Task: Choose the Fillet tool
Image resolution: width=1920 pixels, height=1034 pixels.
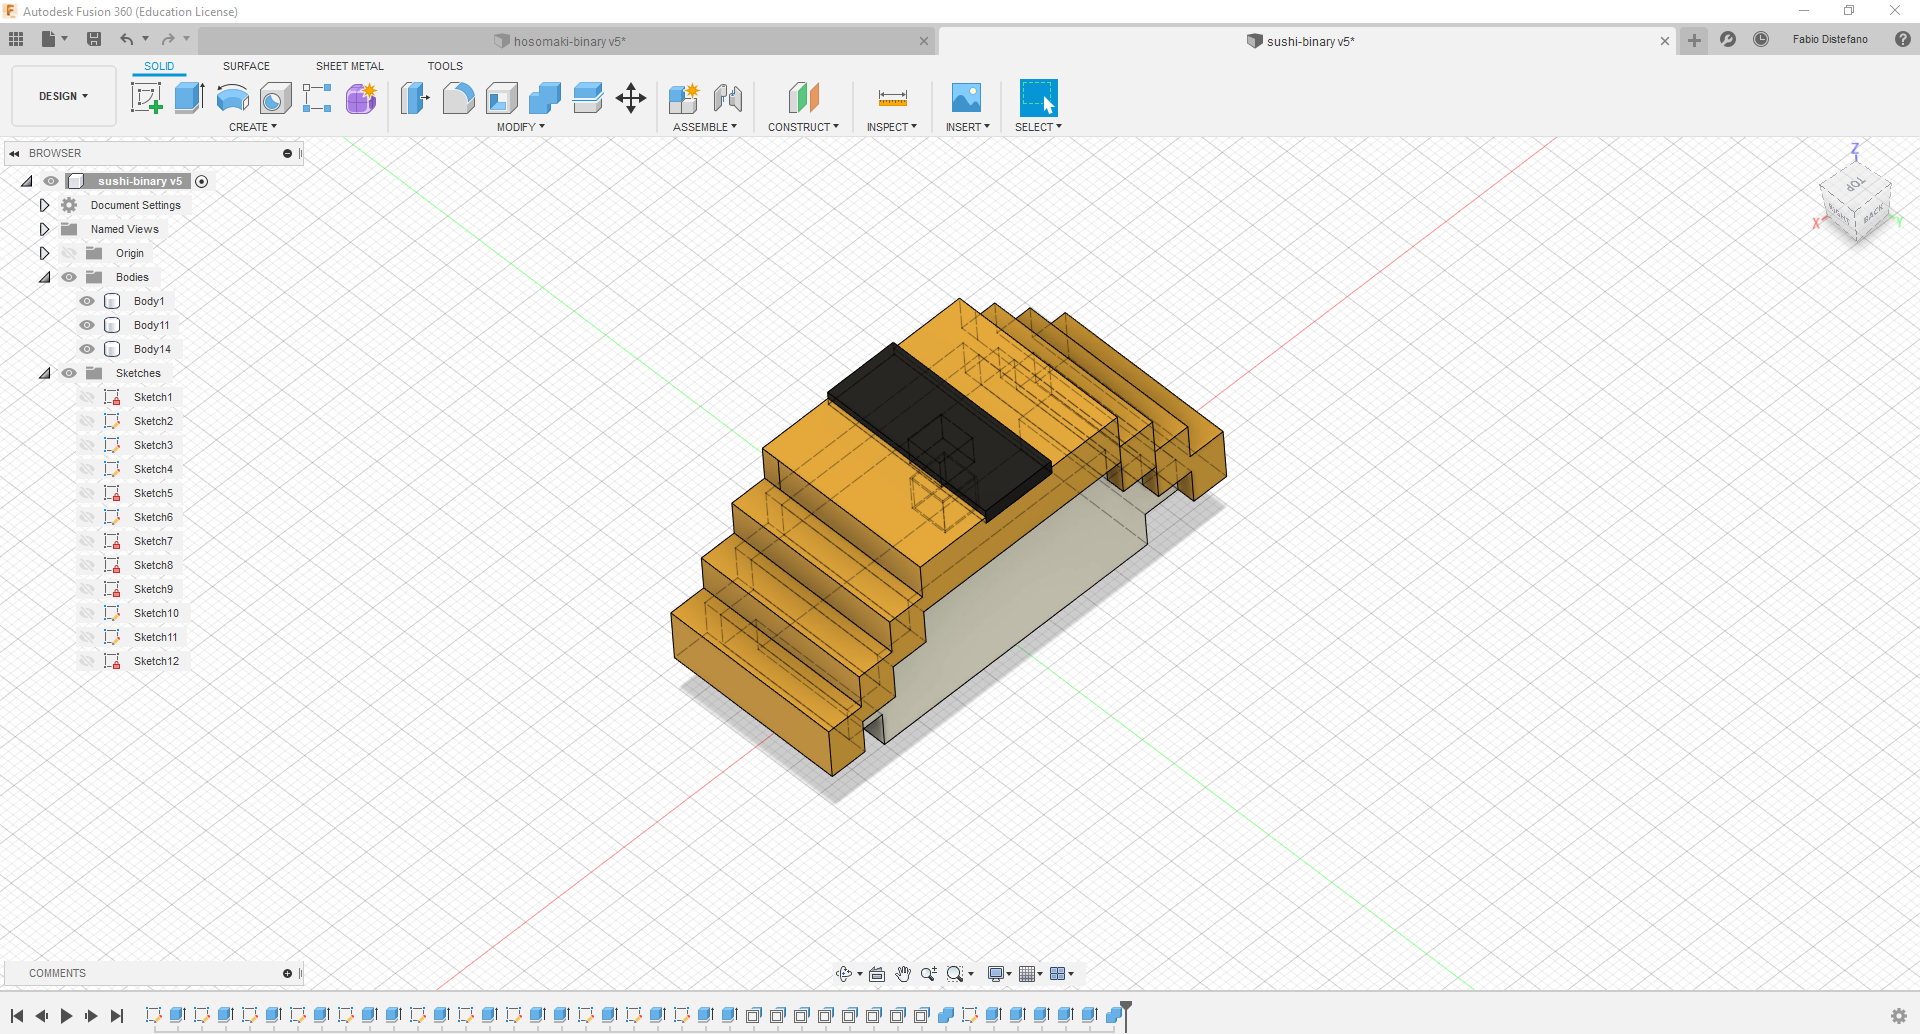Action: (458, 98)
